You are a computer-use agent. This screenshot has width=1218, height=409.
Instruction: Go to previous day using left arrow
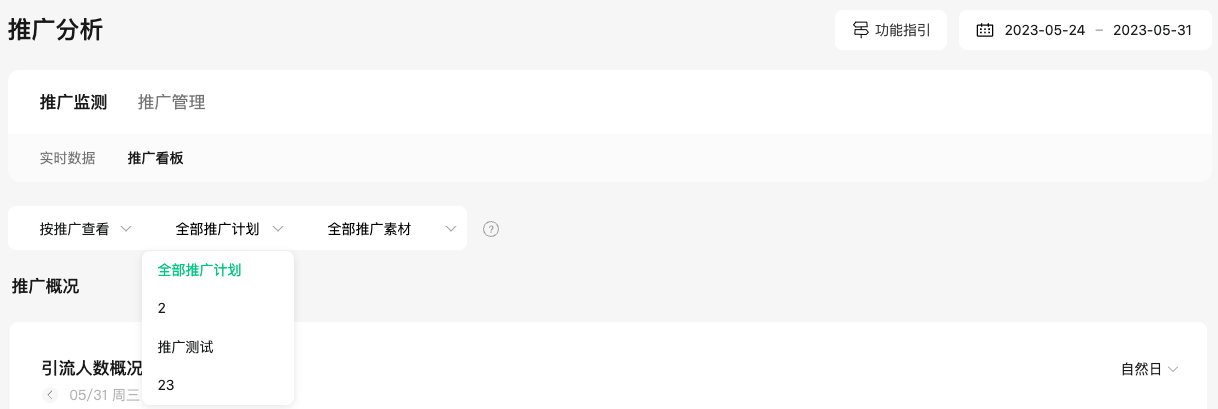(x=51, y=395)
